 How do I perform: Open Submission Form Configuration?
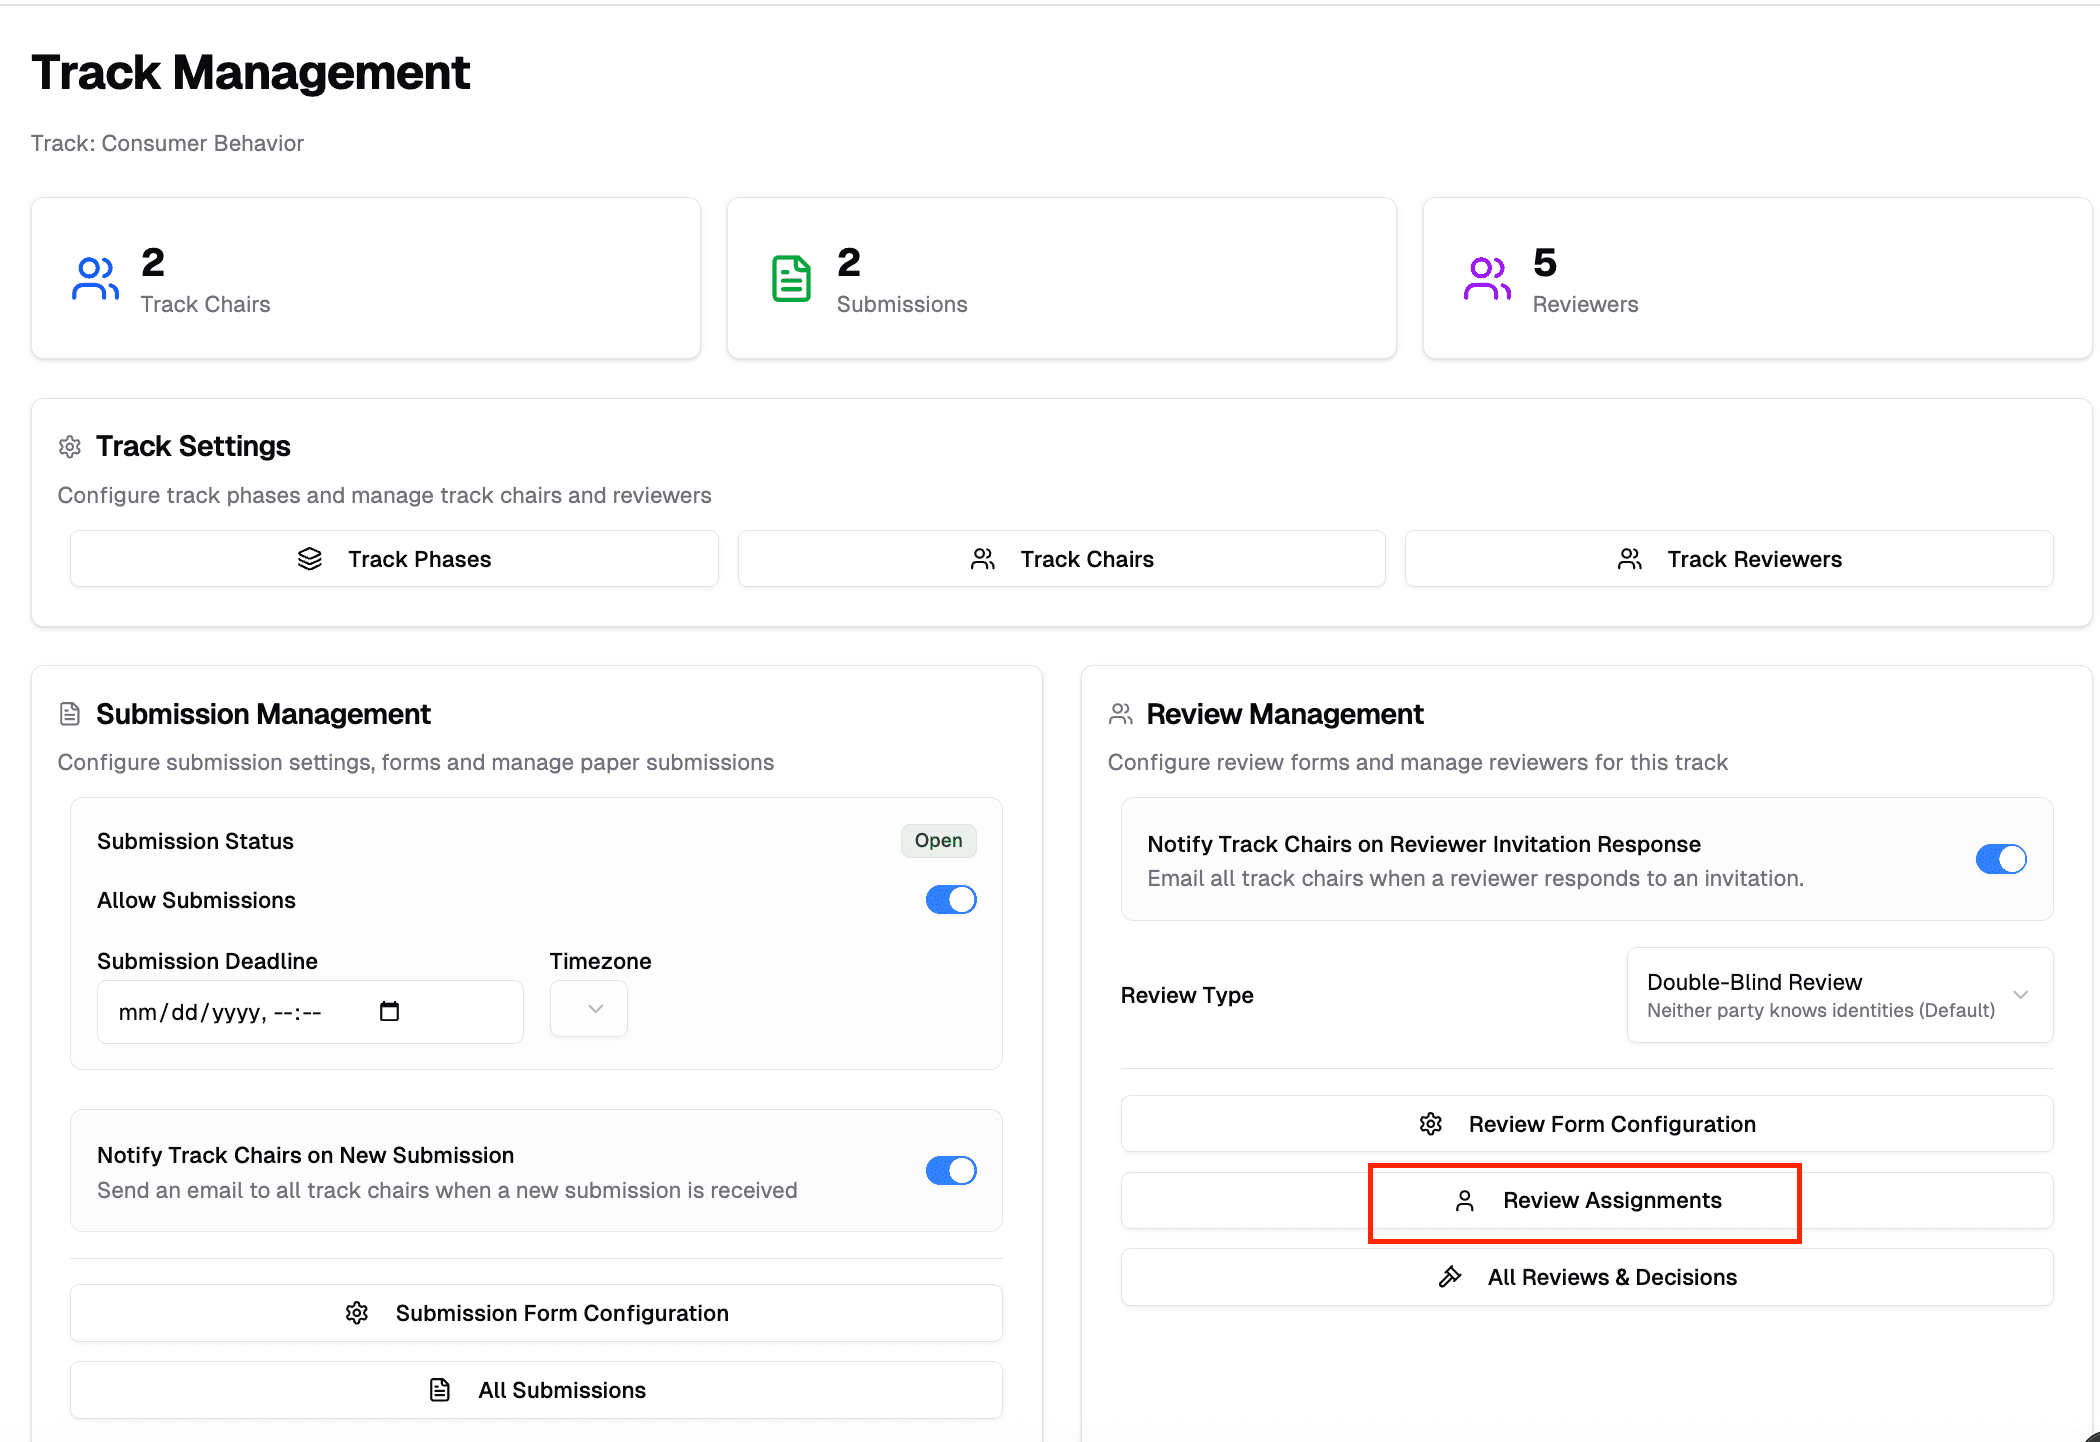tap(536, 1312)
